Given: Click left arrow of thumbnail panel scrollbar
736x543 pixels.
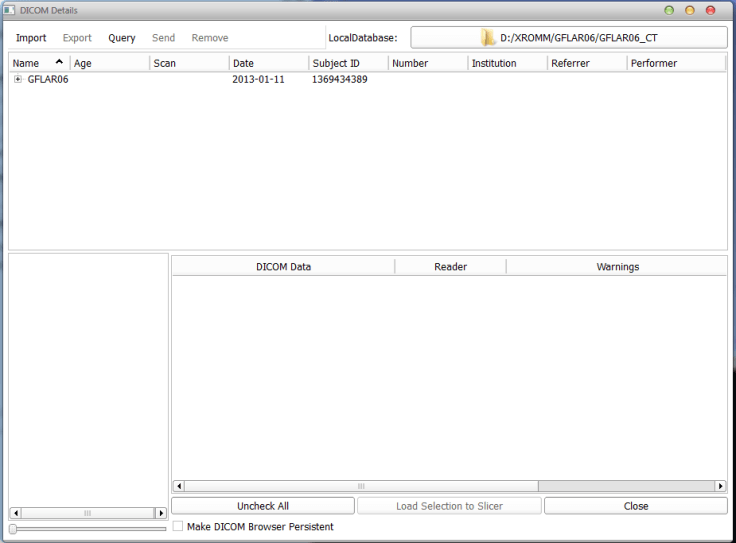Looking at the screenshot, I should pyautogui.click(x=15, y=513).
